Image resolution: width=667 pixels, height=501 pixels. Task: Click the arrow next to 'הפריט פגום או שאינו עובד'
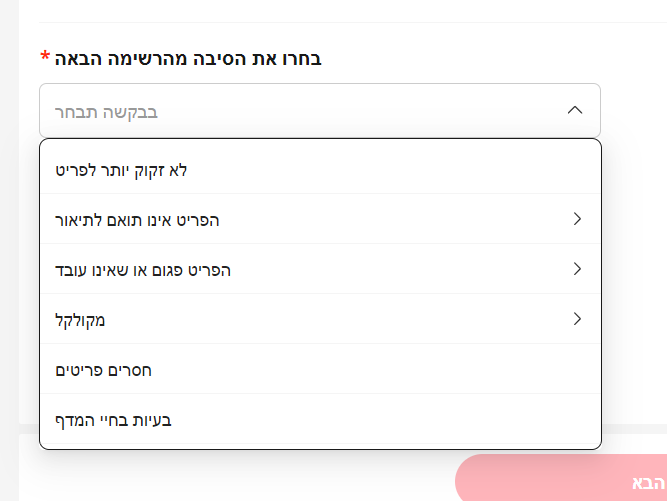click(x=577, y=269)
